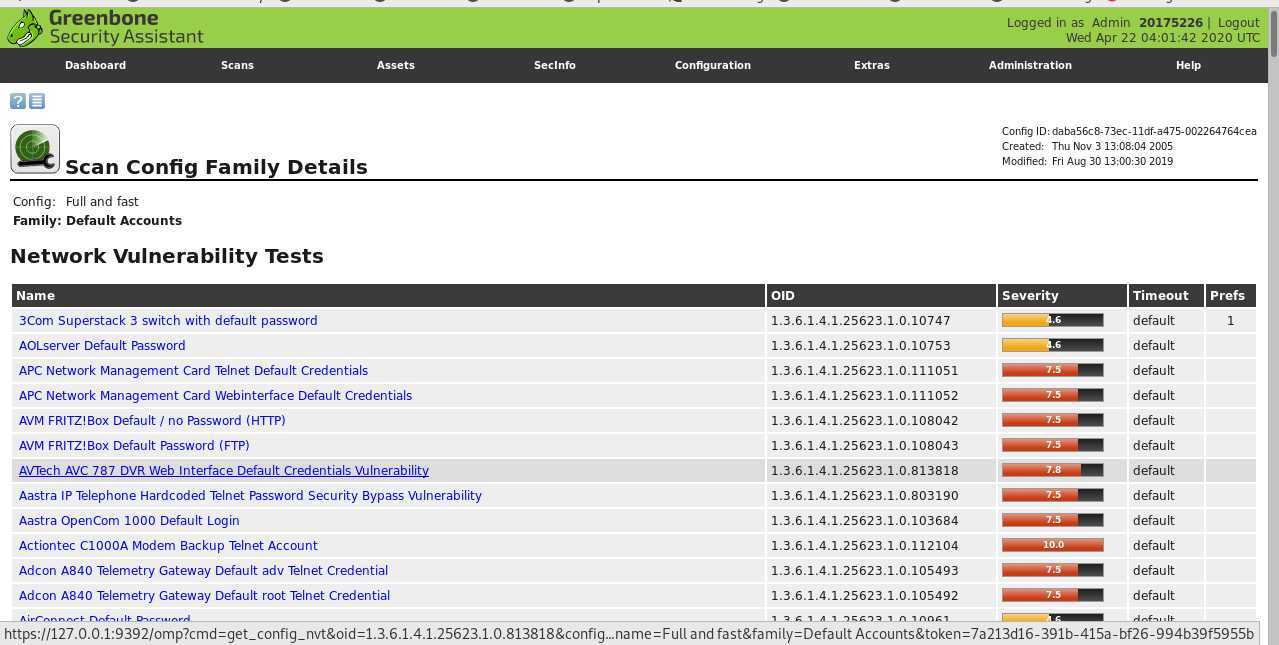Click OID 1.3.6.1.4.1.25623.1.0.112104
1279x645 pixels.
[x=865, y=546]
